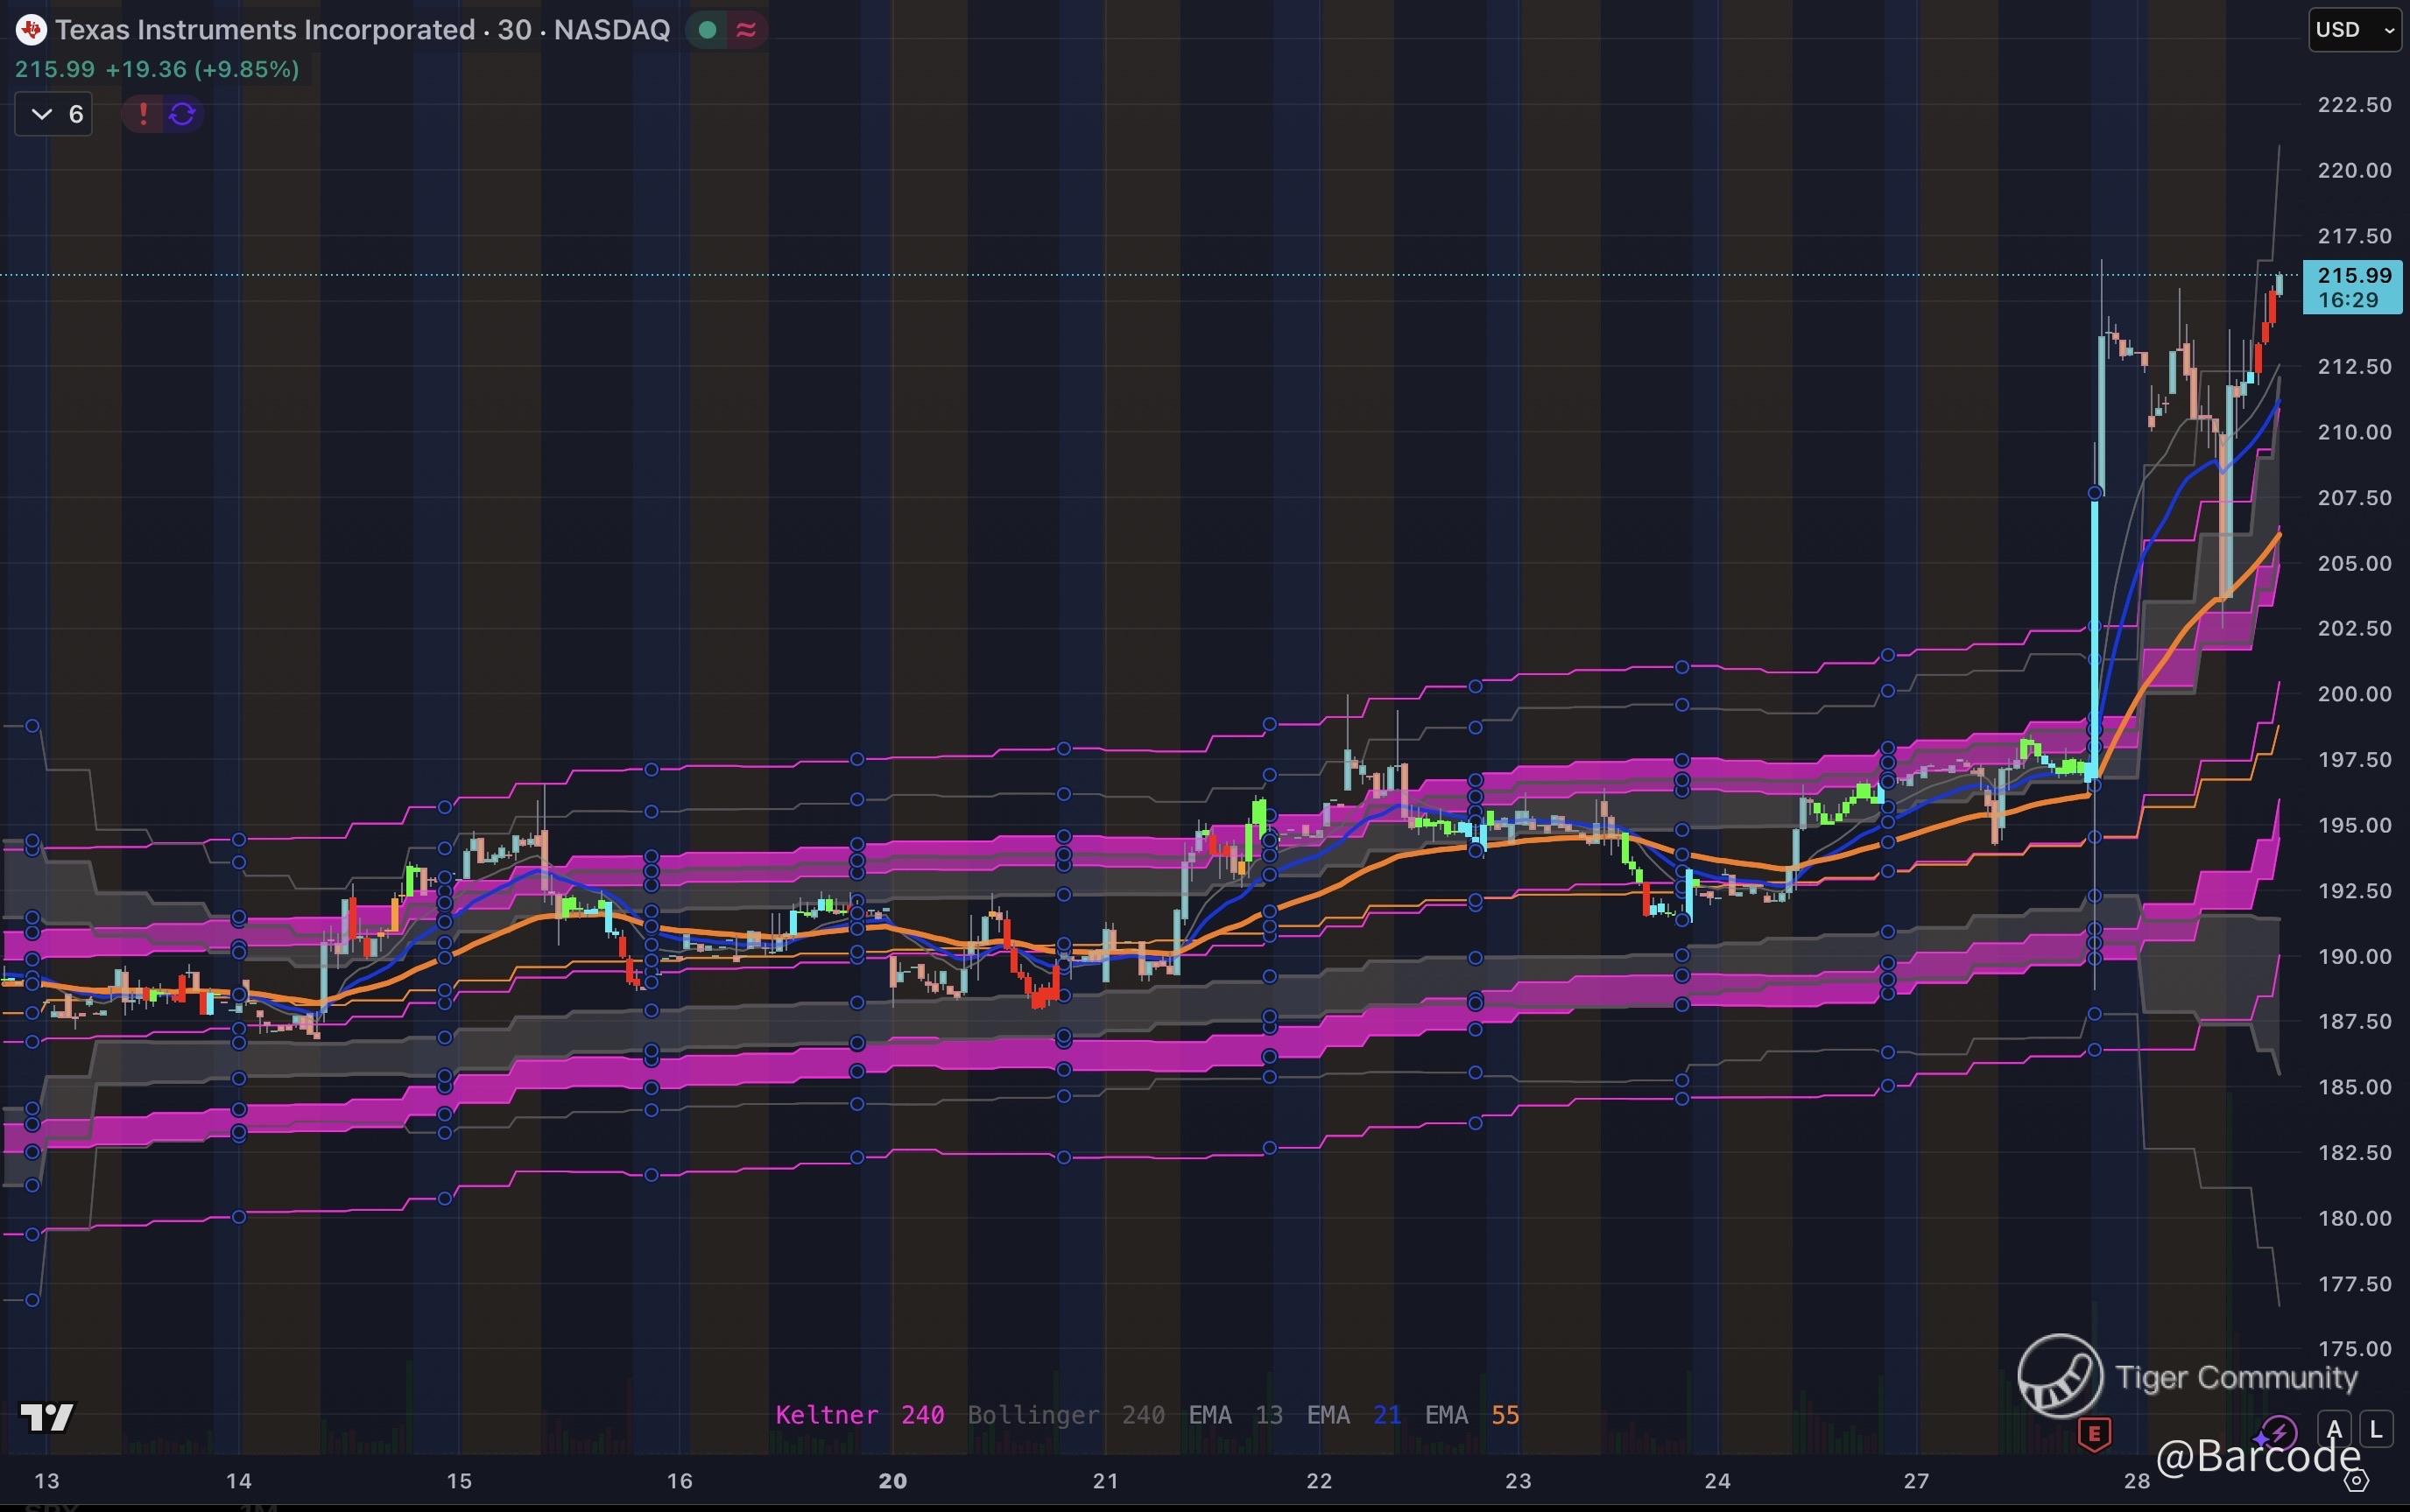Toggle log scale L button

tap(2376, 1429)
